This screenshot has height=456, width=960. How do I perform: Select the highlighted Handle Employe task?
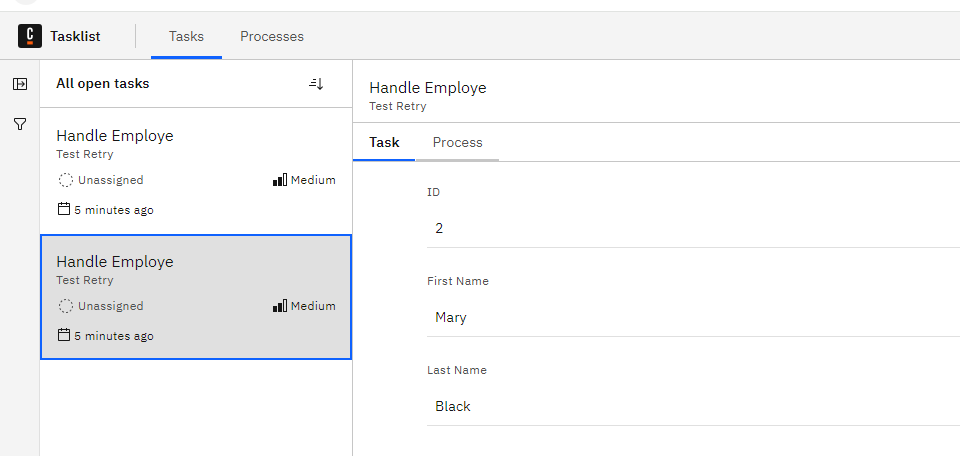click(196, 297)
